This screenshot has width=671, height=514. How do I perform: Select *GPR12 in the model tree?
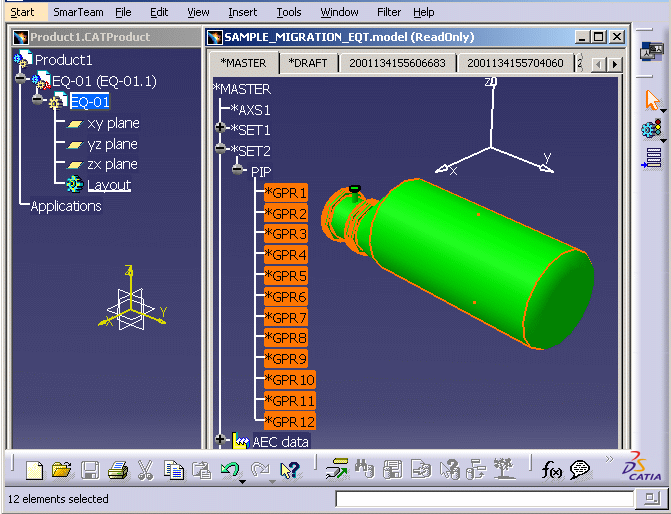(290, 422)
